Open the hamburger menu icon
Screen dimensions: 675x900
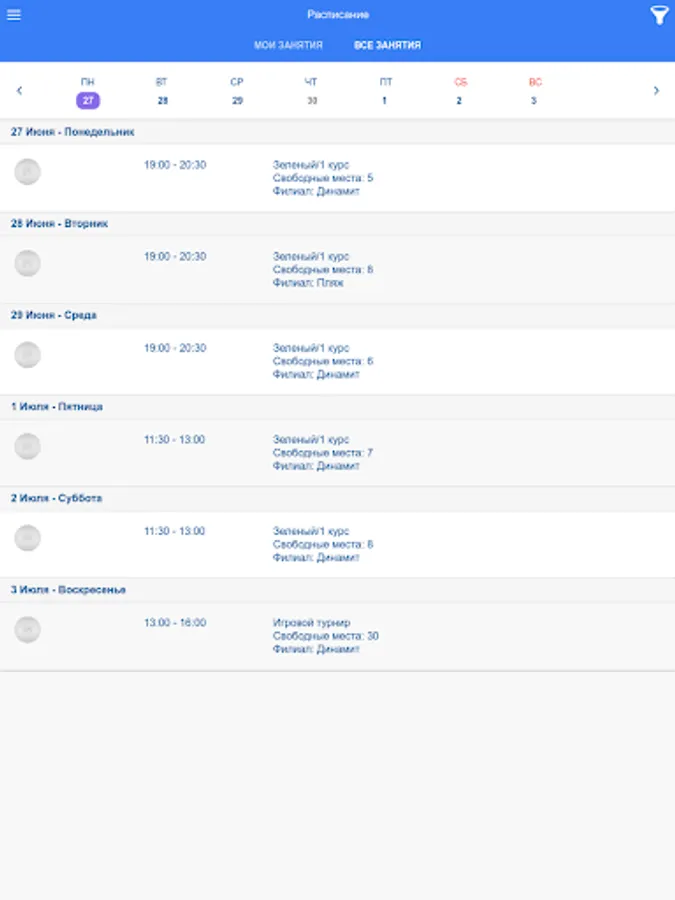[x=14, y=15]
